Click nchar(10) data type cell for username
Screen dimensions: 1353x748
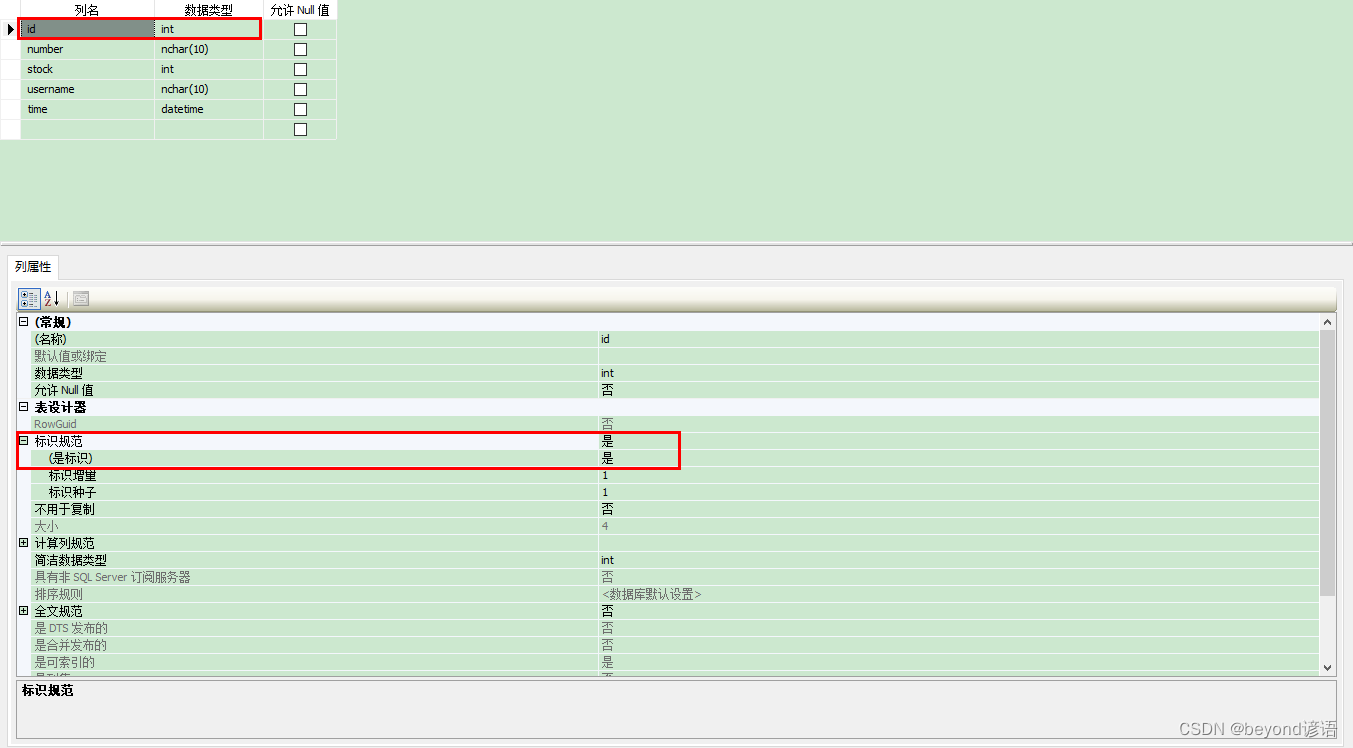(209, 89)
